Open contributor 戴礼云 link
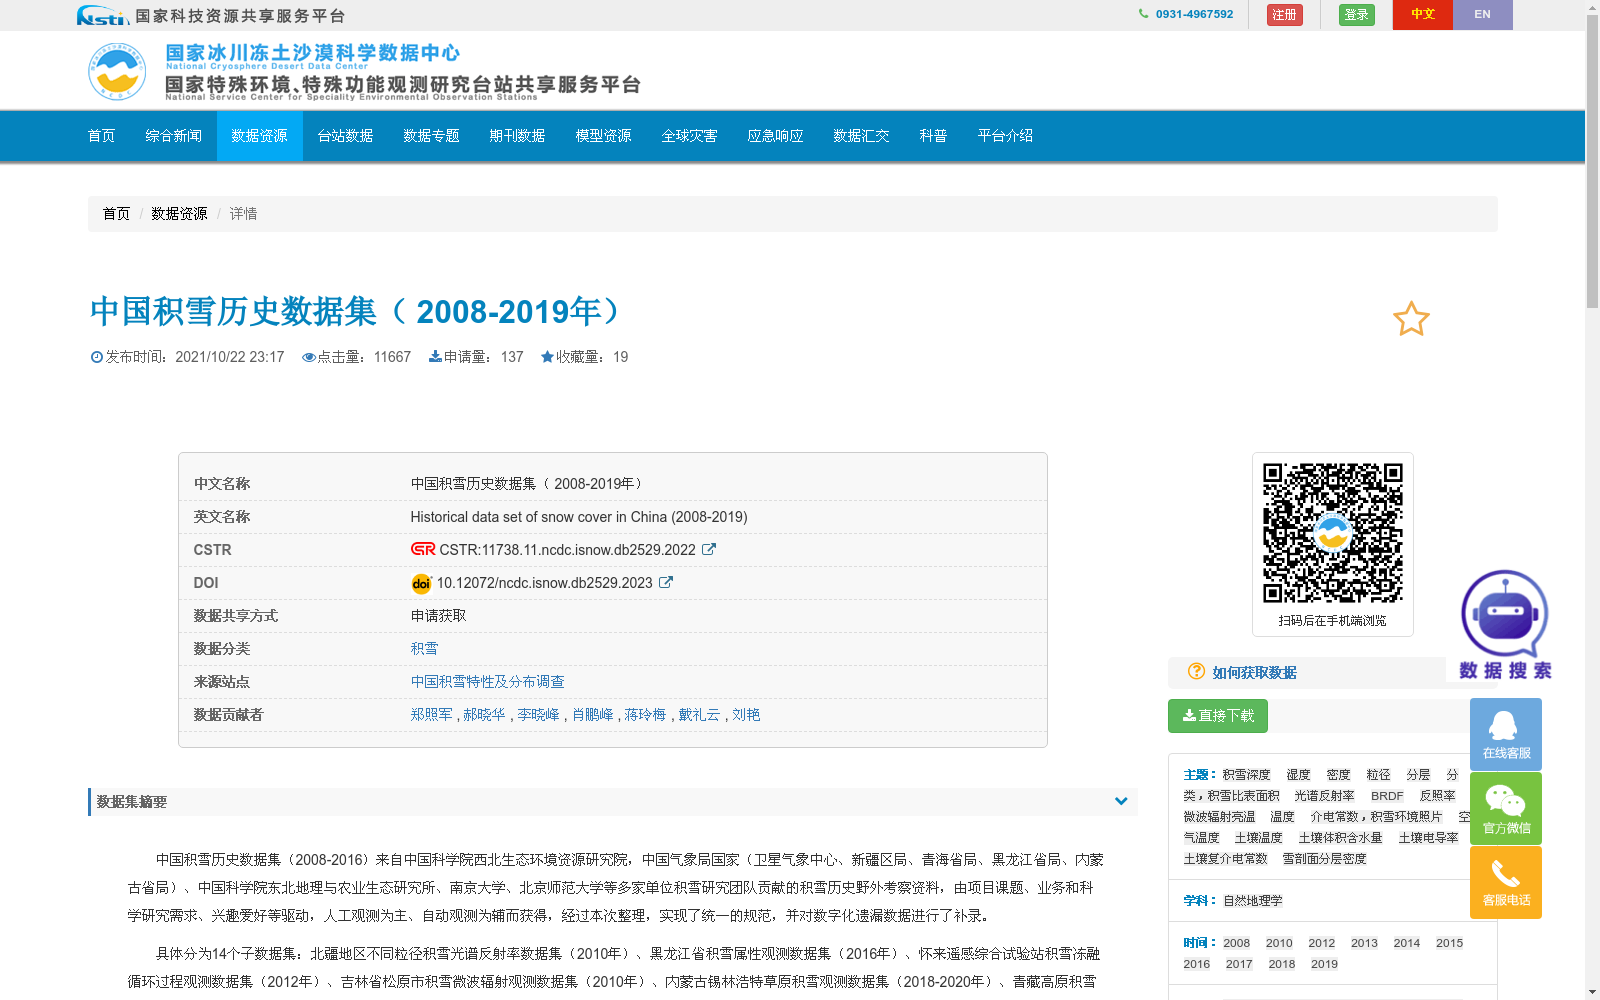This screenshot has width=1600, height=1000. coord(700,715)
